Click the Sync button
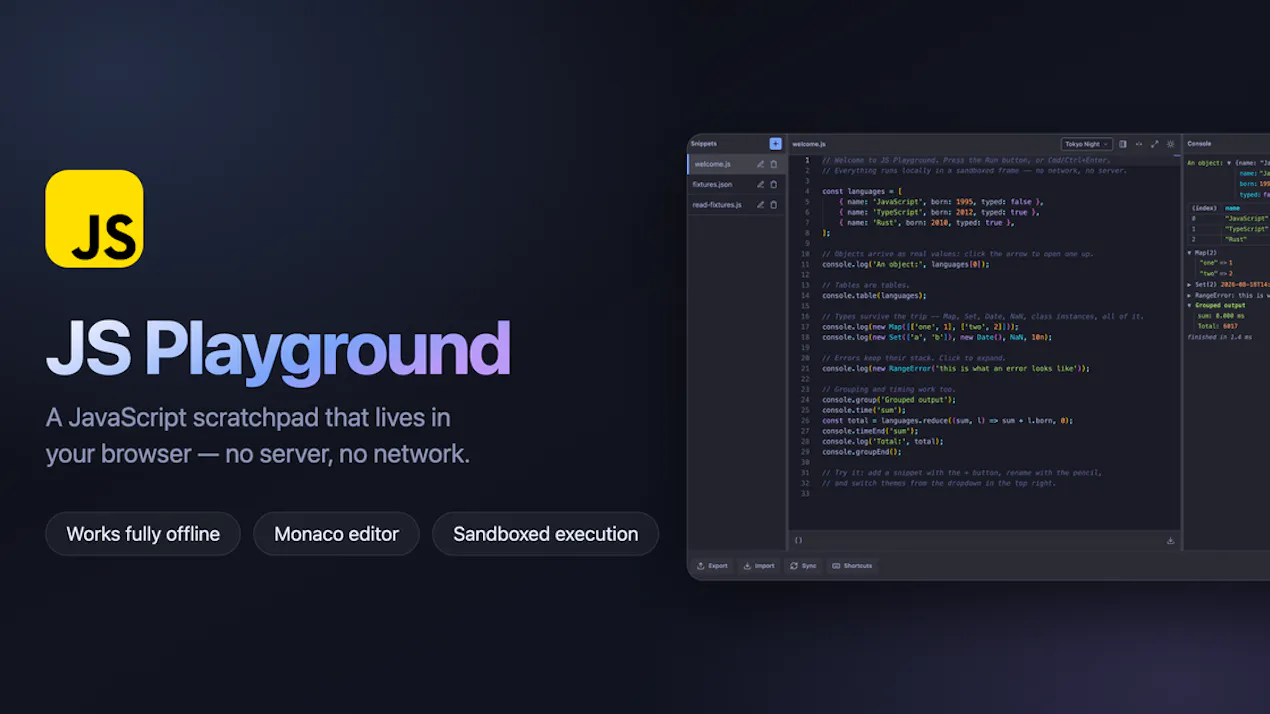Viewport: 1270px width, 714px height. (803, 566)
